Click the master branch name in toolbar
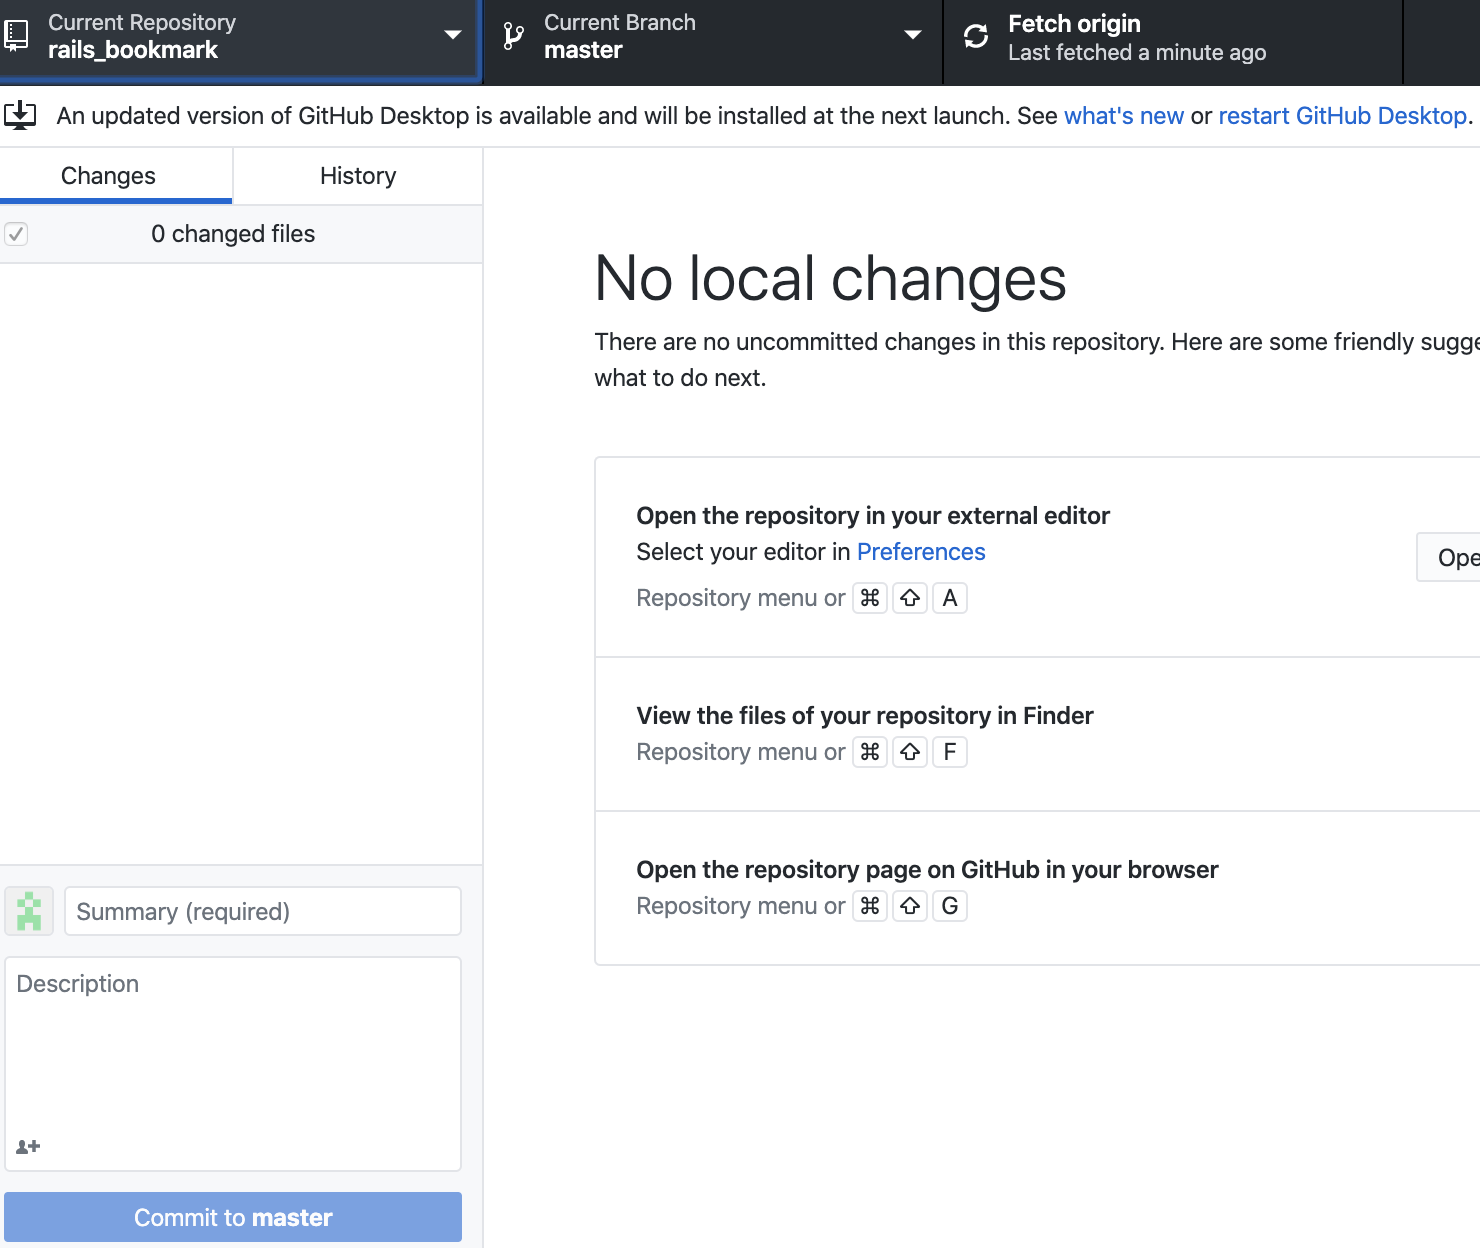Viewport: 1480px width, 1248px height. (583, 50)
